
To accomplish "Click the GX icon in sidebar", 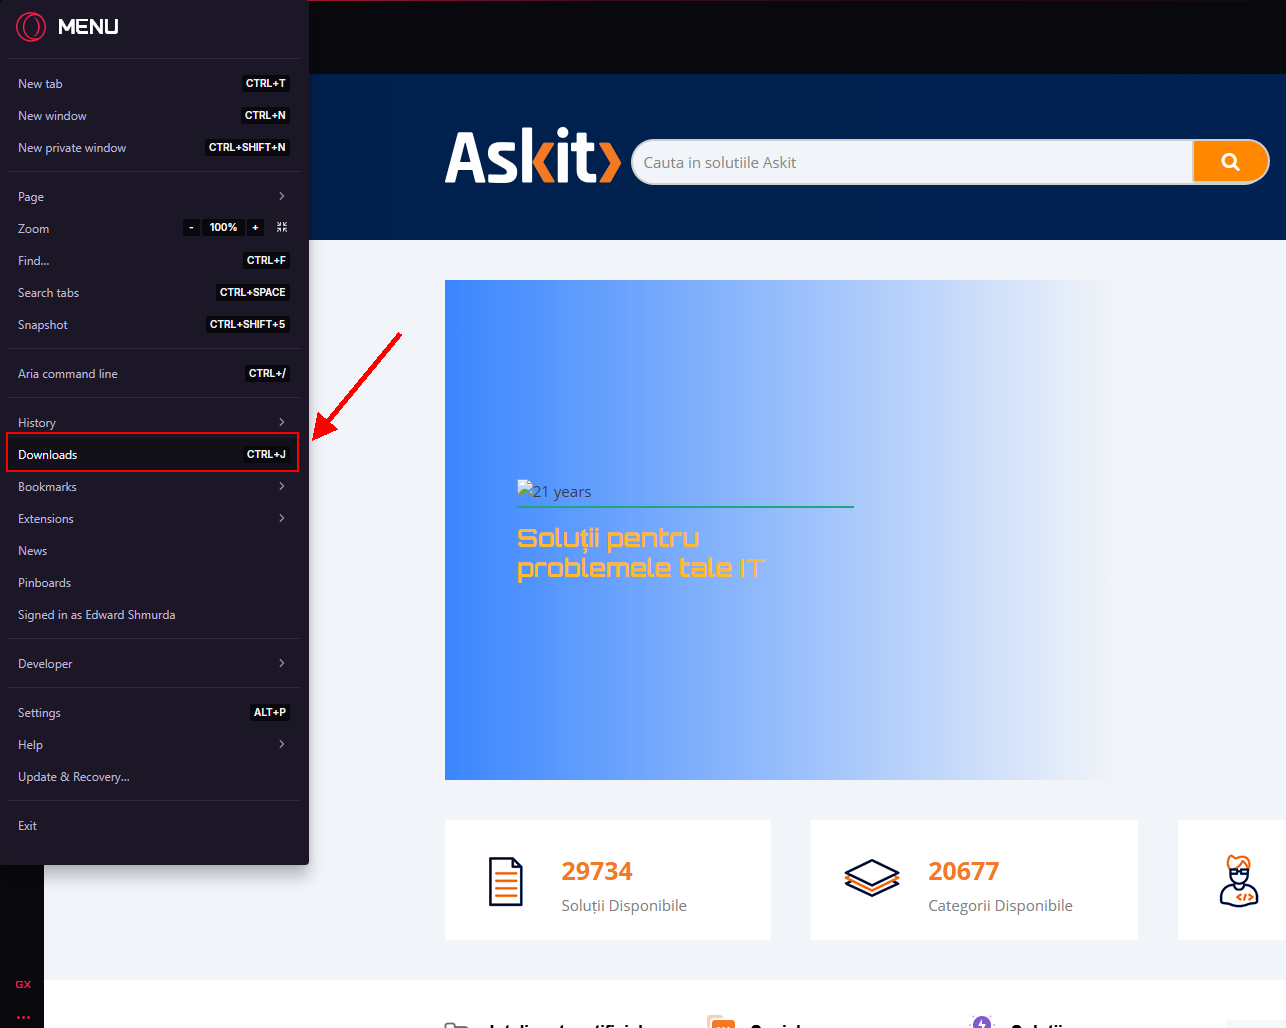I will pos(23,985).
